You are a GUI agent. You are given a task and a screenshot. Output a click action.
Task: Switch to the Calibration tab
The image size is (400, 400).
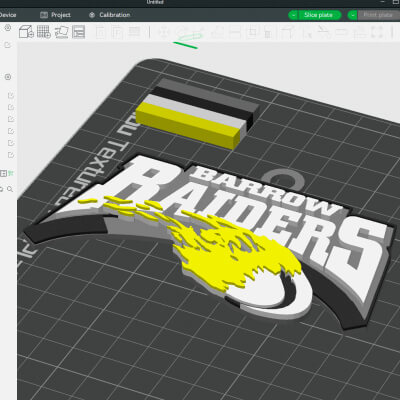pos(110,15)
